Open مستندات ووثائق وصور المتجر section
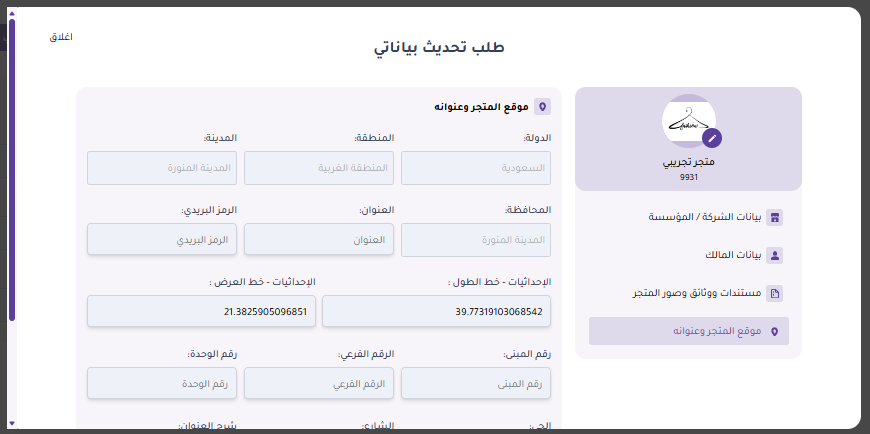 [x=696, y=293]
